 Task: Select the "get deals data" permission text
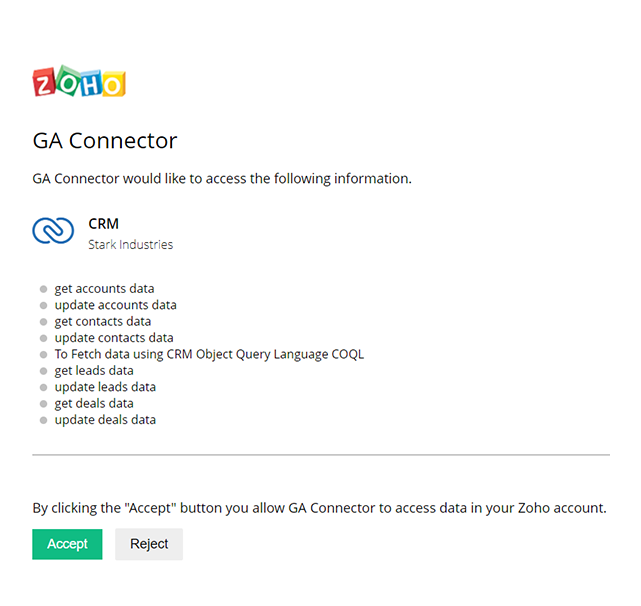point(94,404)
